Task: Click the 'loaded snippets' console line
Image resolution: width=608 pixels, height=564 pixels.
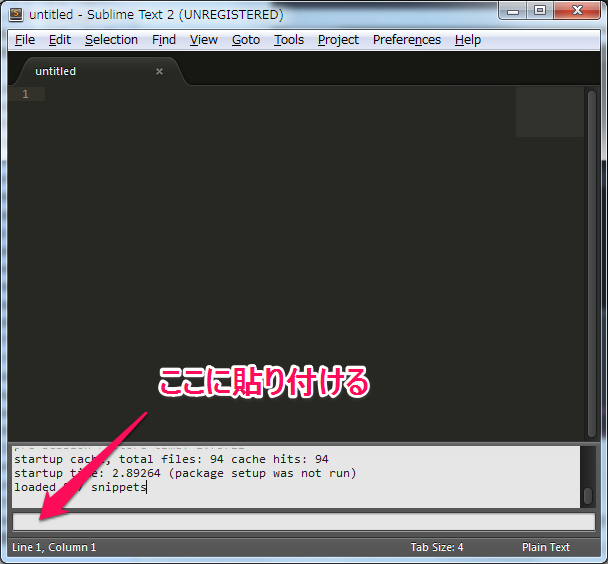Action: 80,487
